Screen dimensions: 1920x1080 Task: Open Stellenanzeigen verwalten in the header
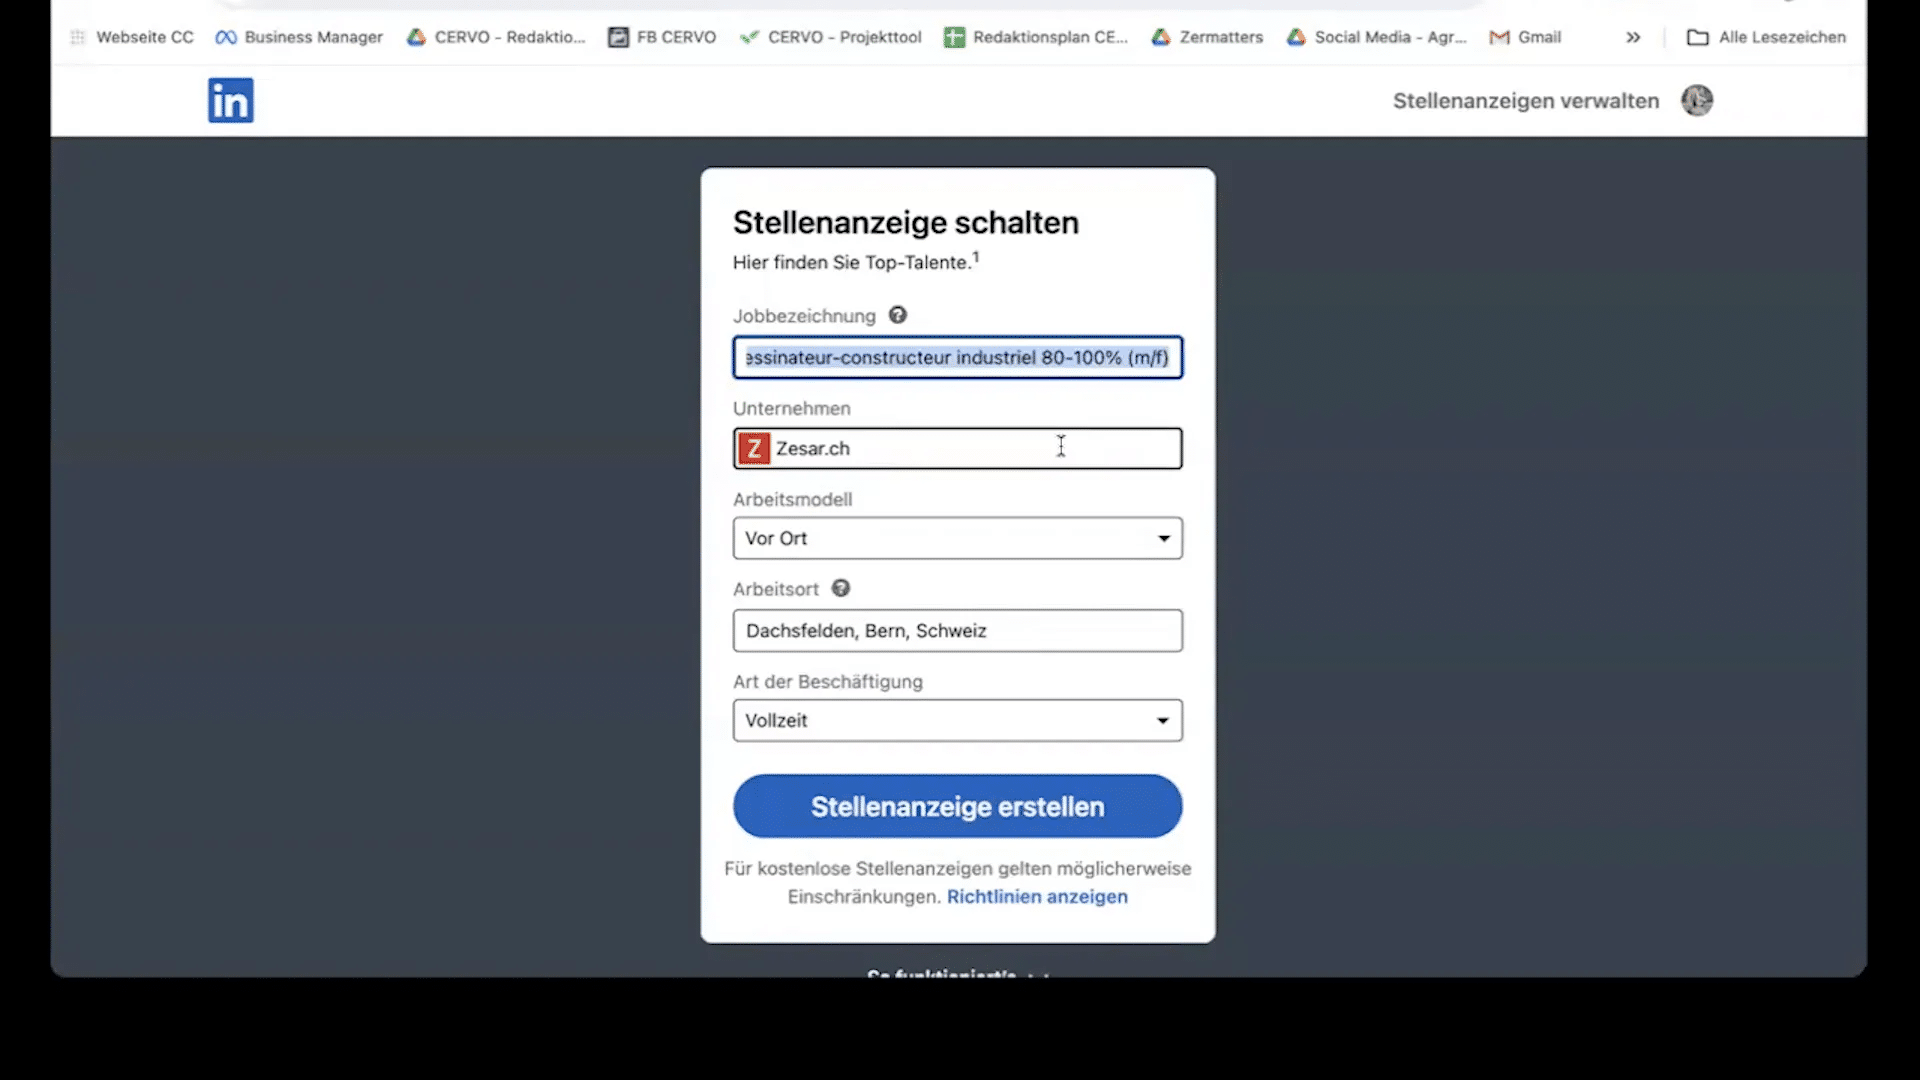coord(1524,100)
